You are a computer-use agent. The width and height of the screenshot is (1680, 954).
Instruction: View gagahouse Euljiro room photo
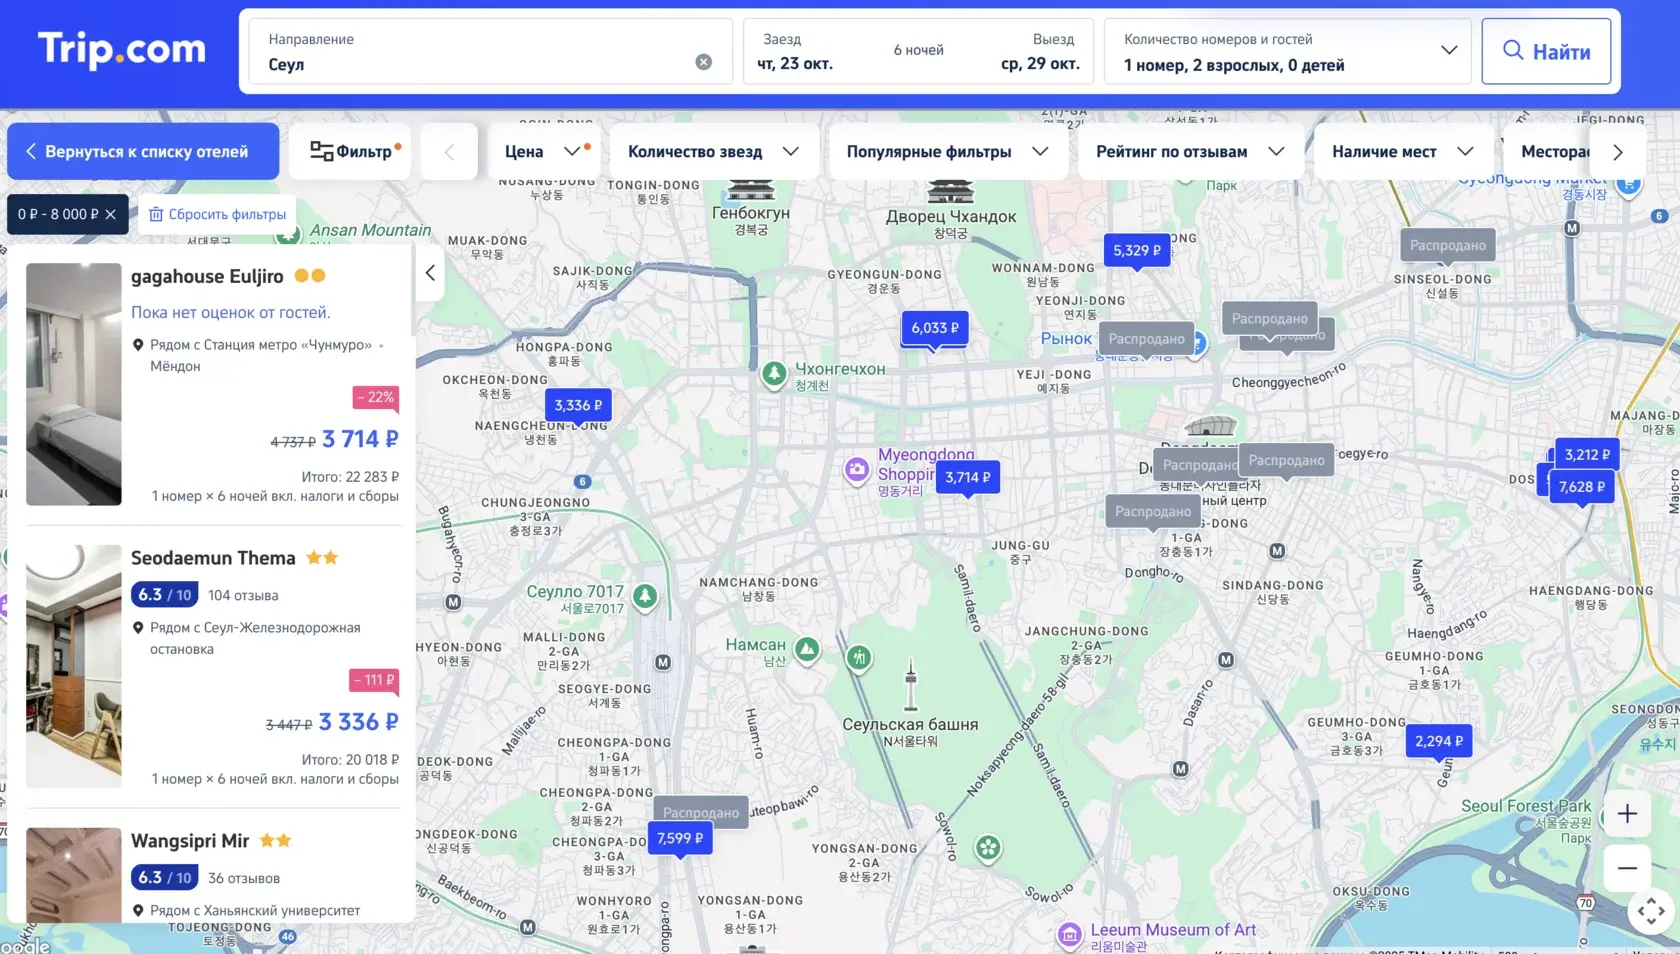click(74, 384)
